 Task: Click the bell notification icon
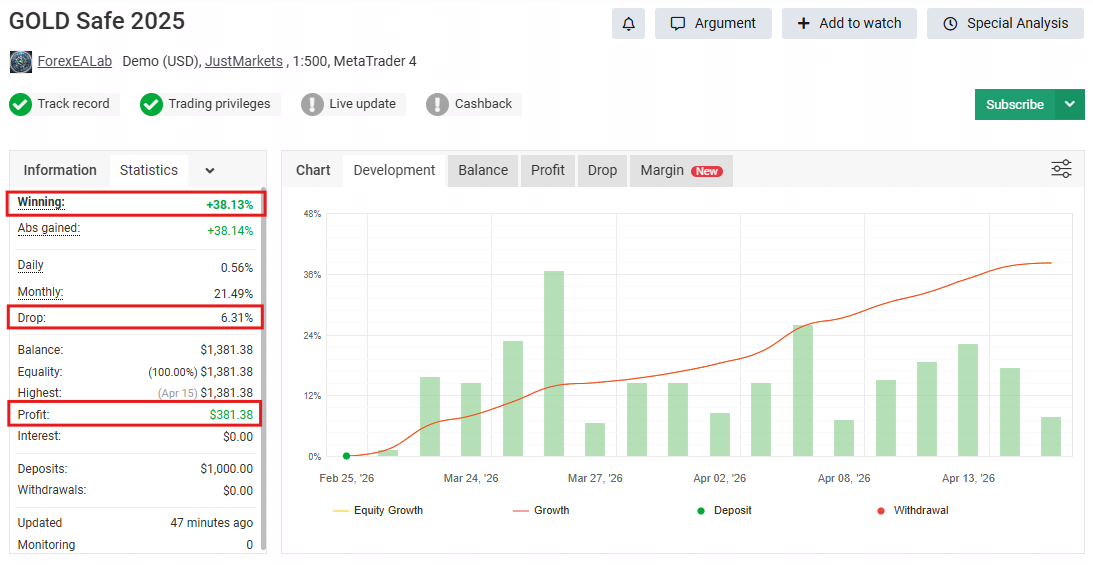point(628,24)
